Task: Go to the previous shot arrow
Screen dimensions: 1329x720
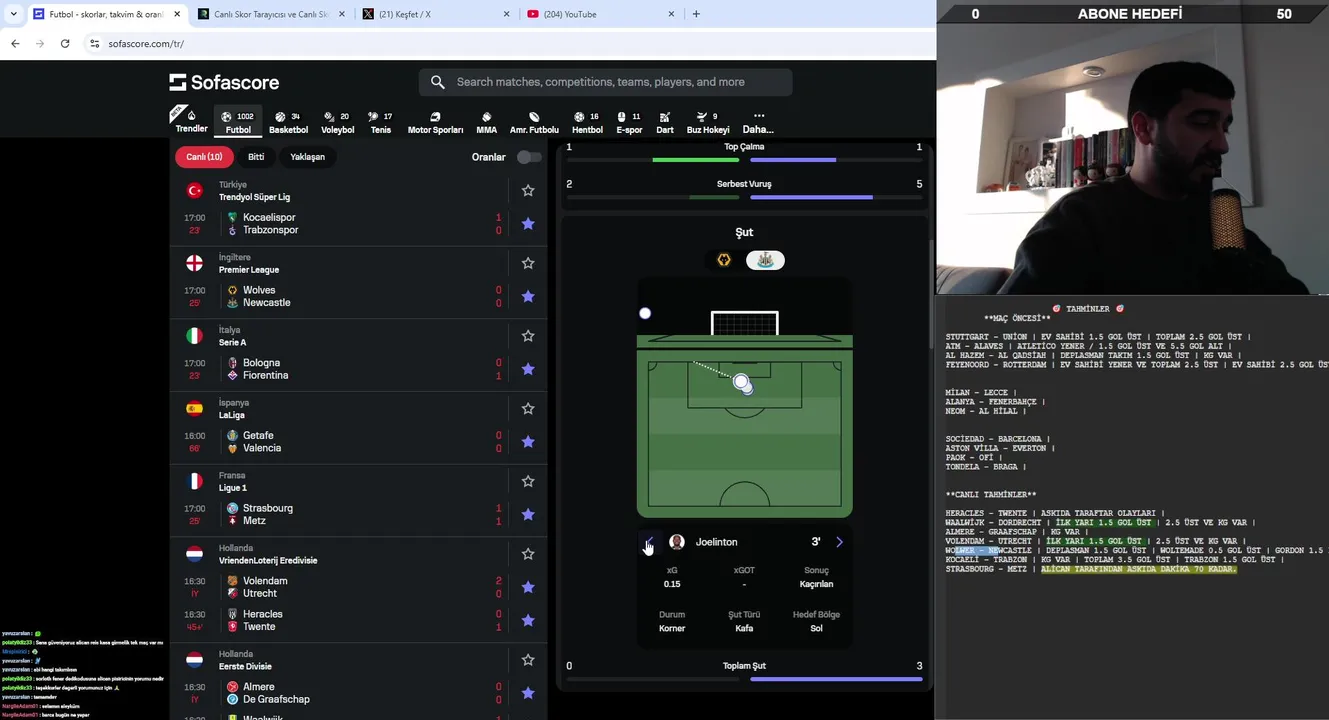Action: click(x=649, y=542)
